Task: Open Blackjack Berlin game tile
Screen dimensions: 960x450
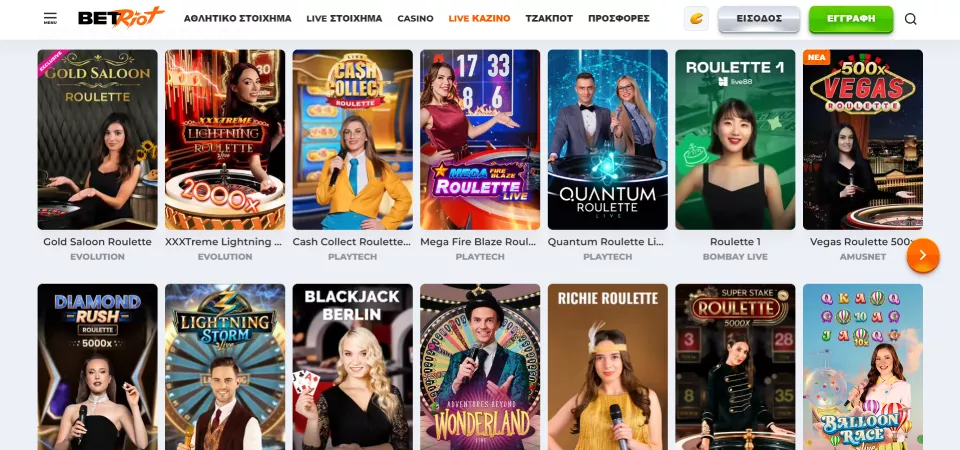Action: click(x=353, y=367)
